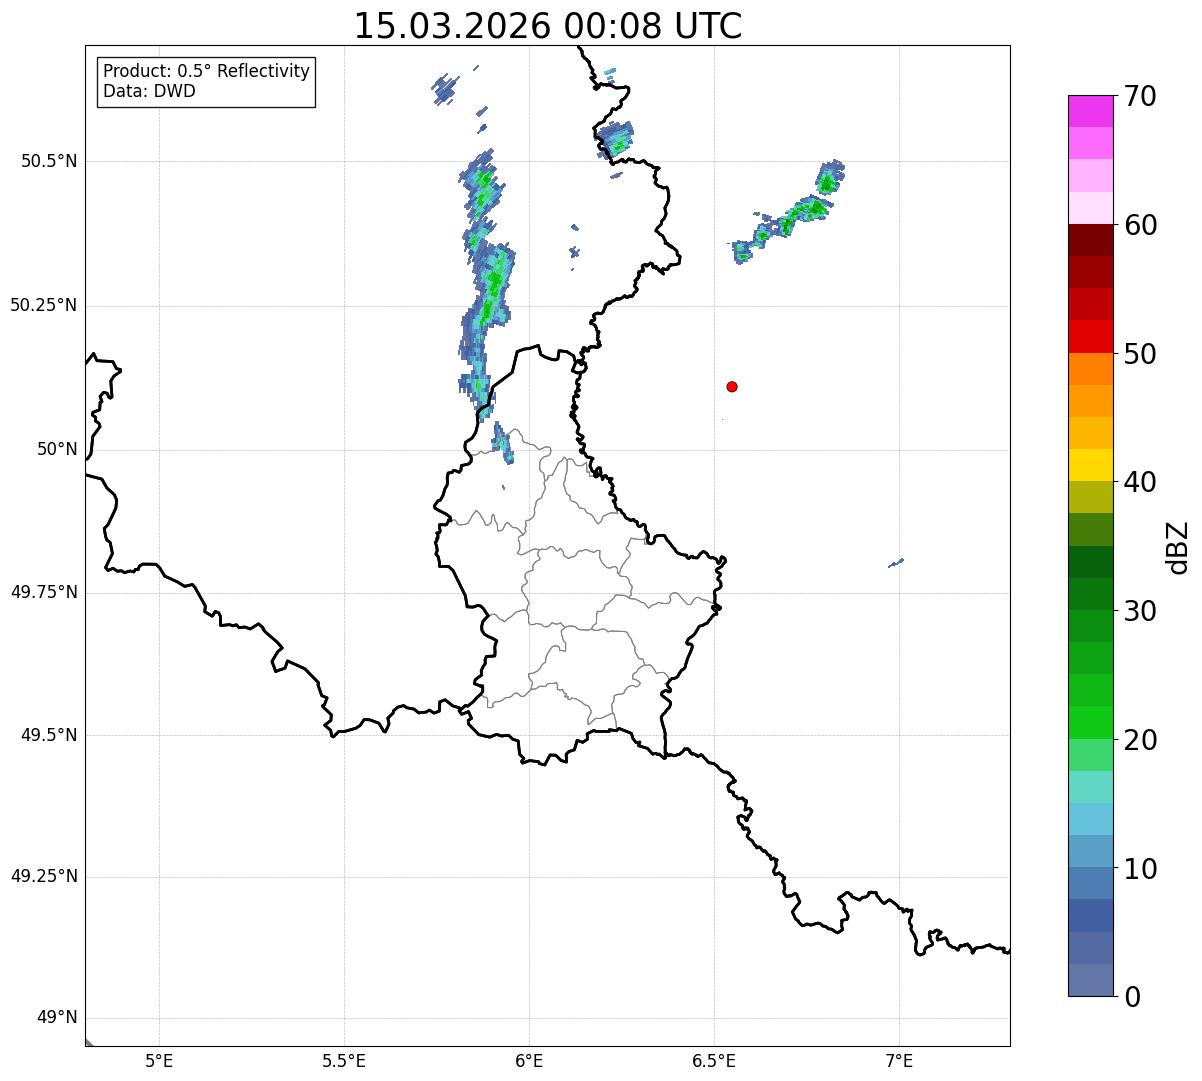The height and width of the screenshot is (1081, 1202).
Task: Click the latitude label "49°N"
Action: [x=57, y=1018]
